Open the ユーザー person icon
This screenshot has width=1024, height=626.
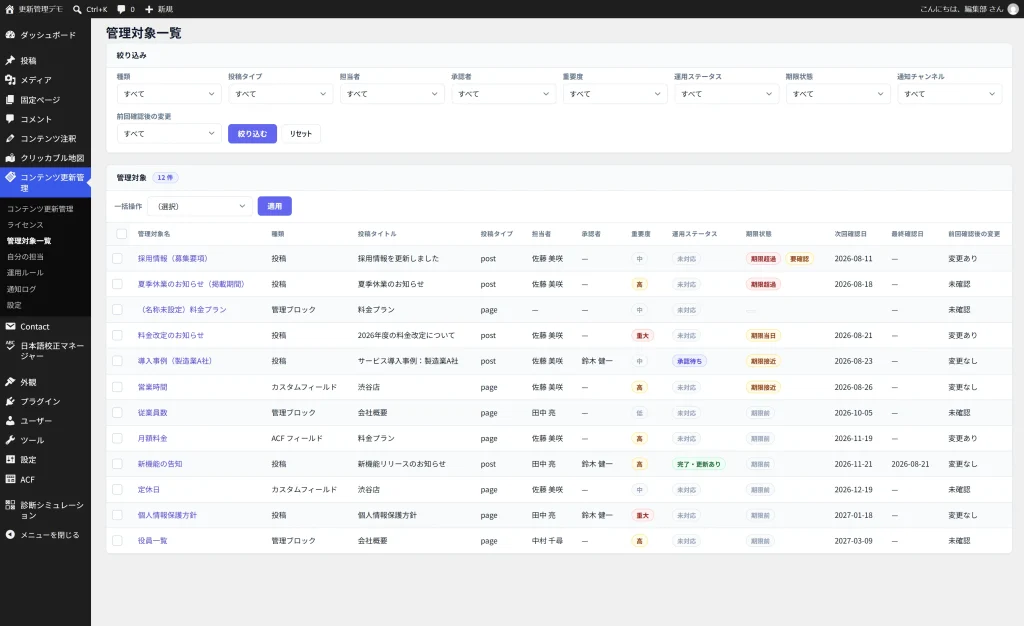coord(10,420)
